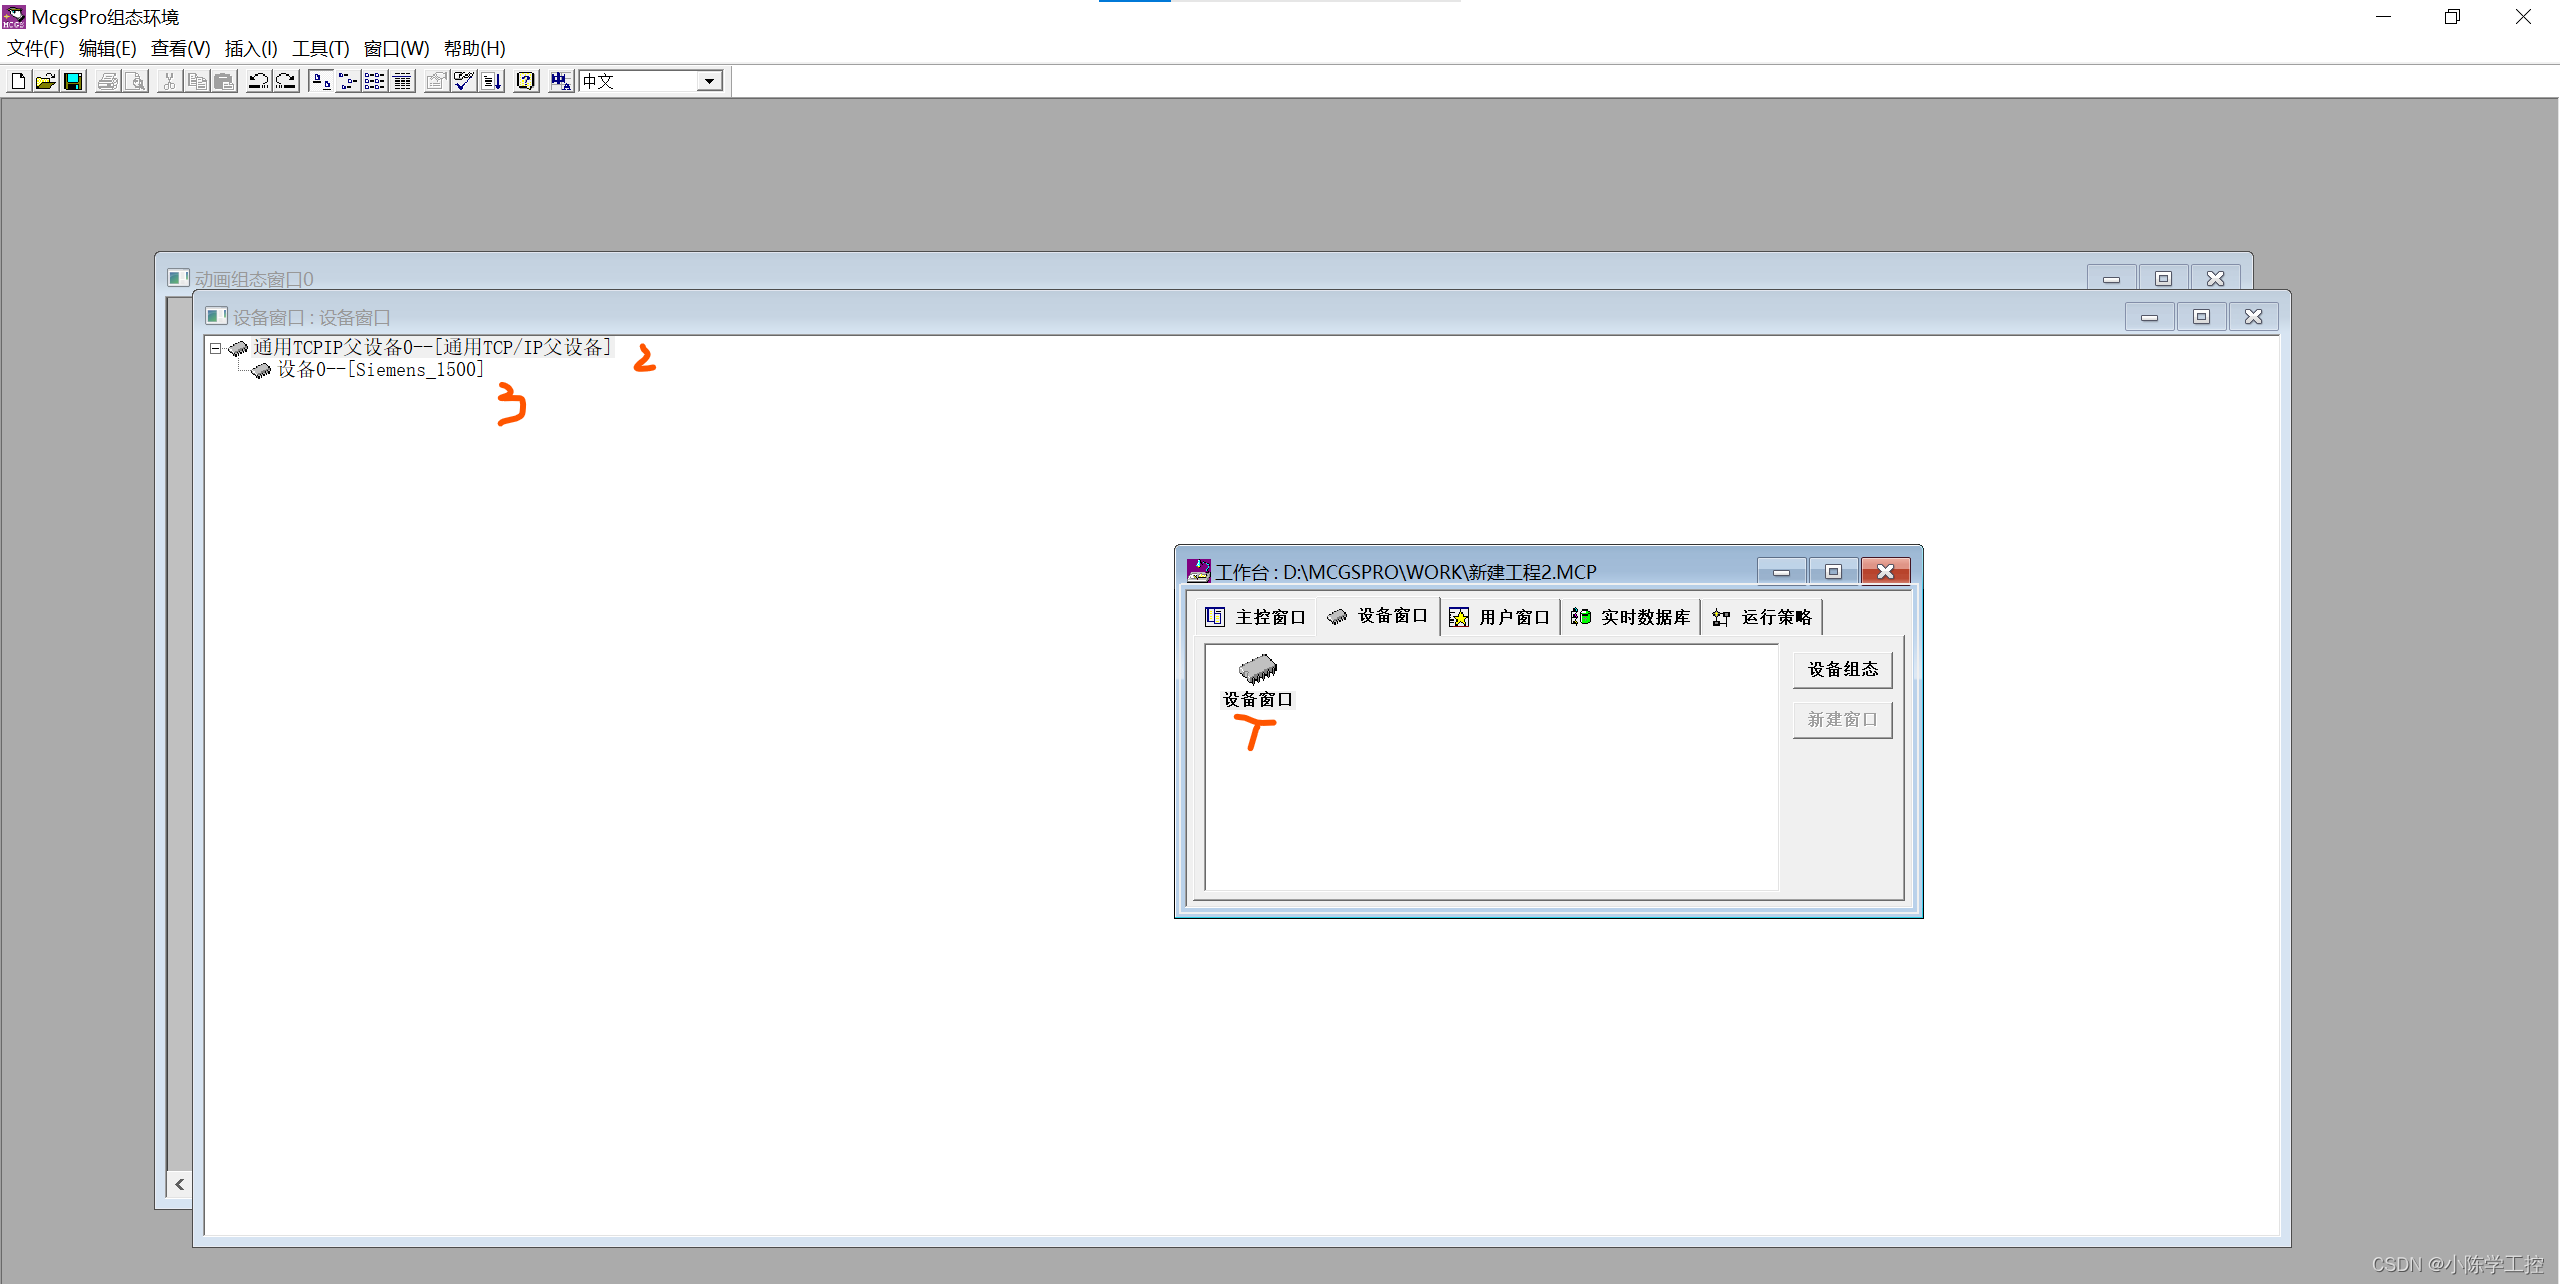Select 设备0--[Siemens_1500] child device

click(x=380, y=370)
